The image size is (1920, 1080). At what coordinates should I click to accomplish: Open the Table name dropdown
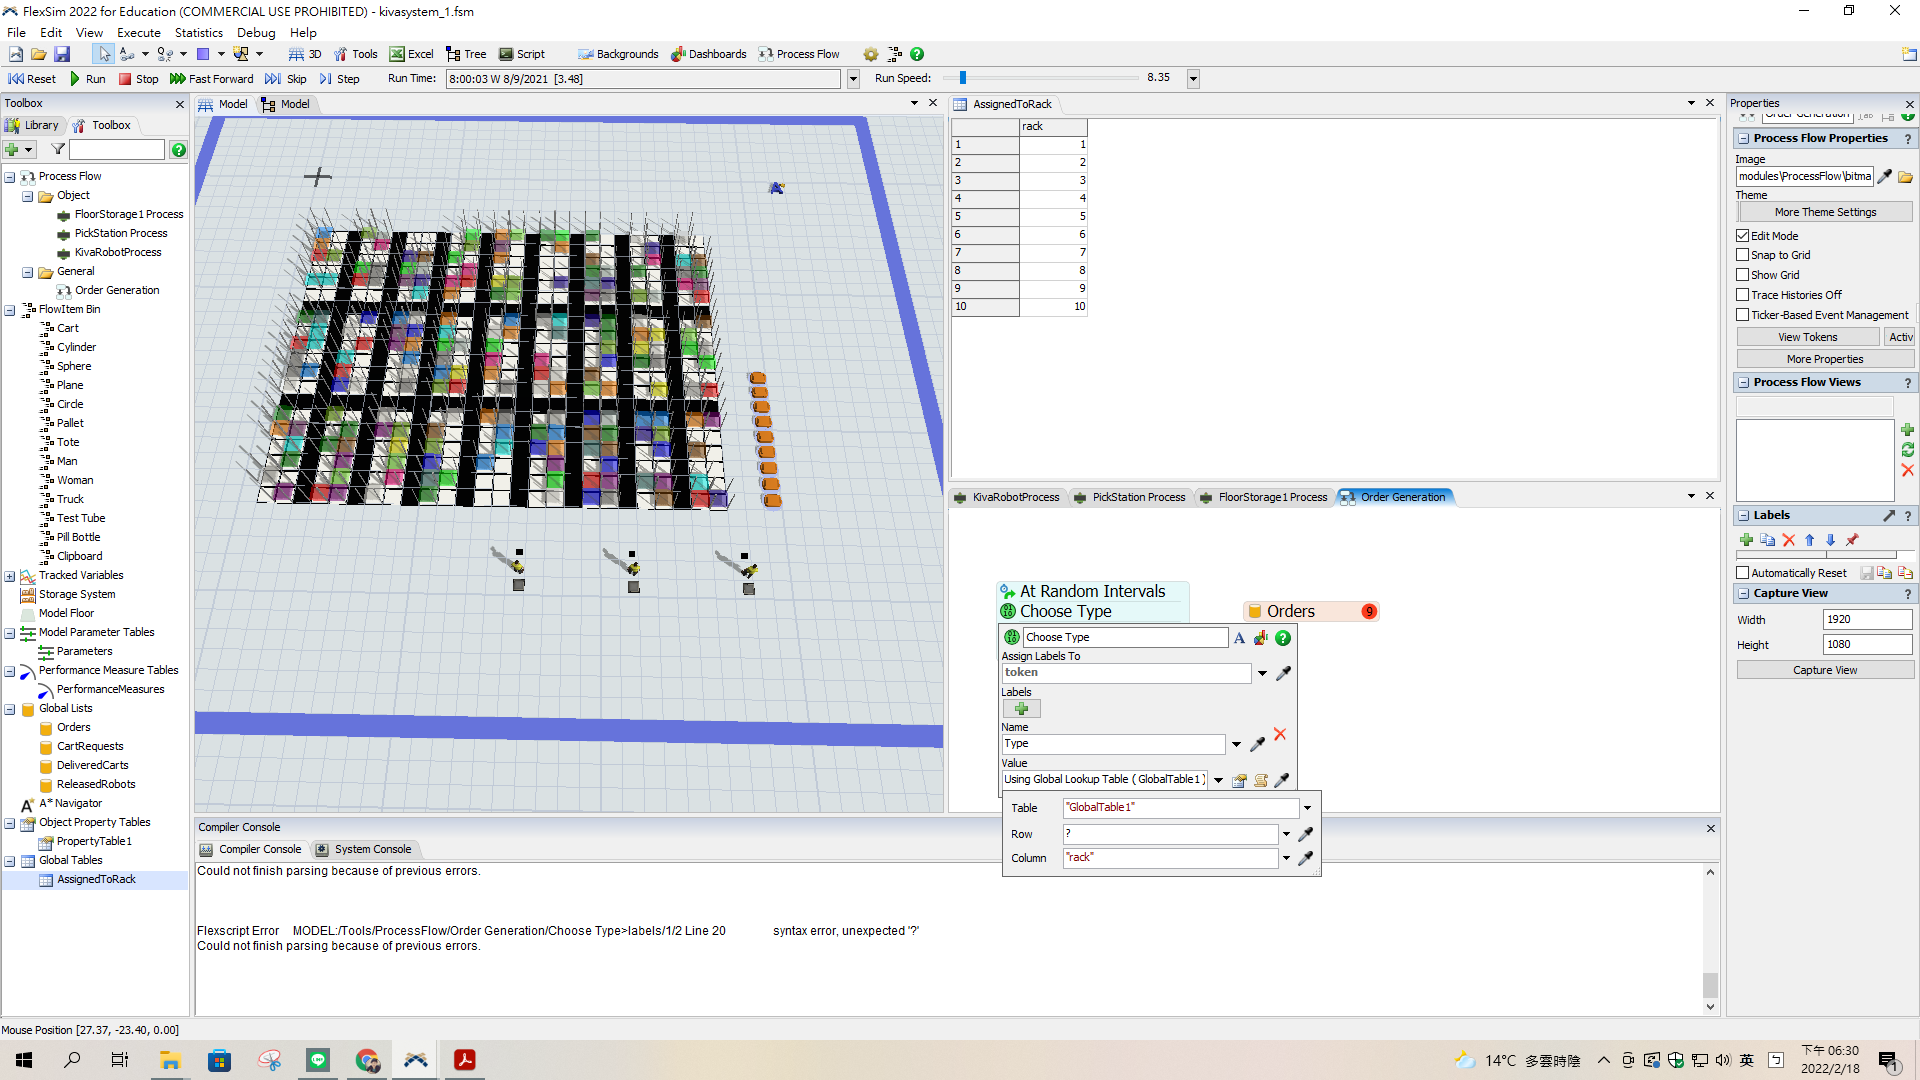pyautogui.click(x=1307, y=808)
